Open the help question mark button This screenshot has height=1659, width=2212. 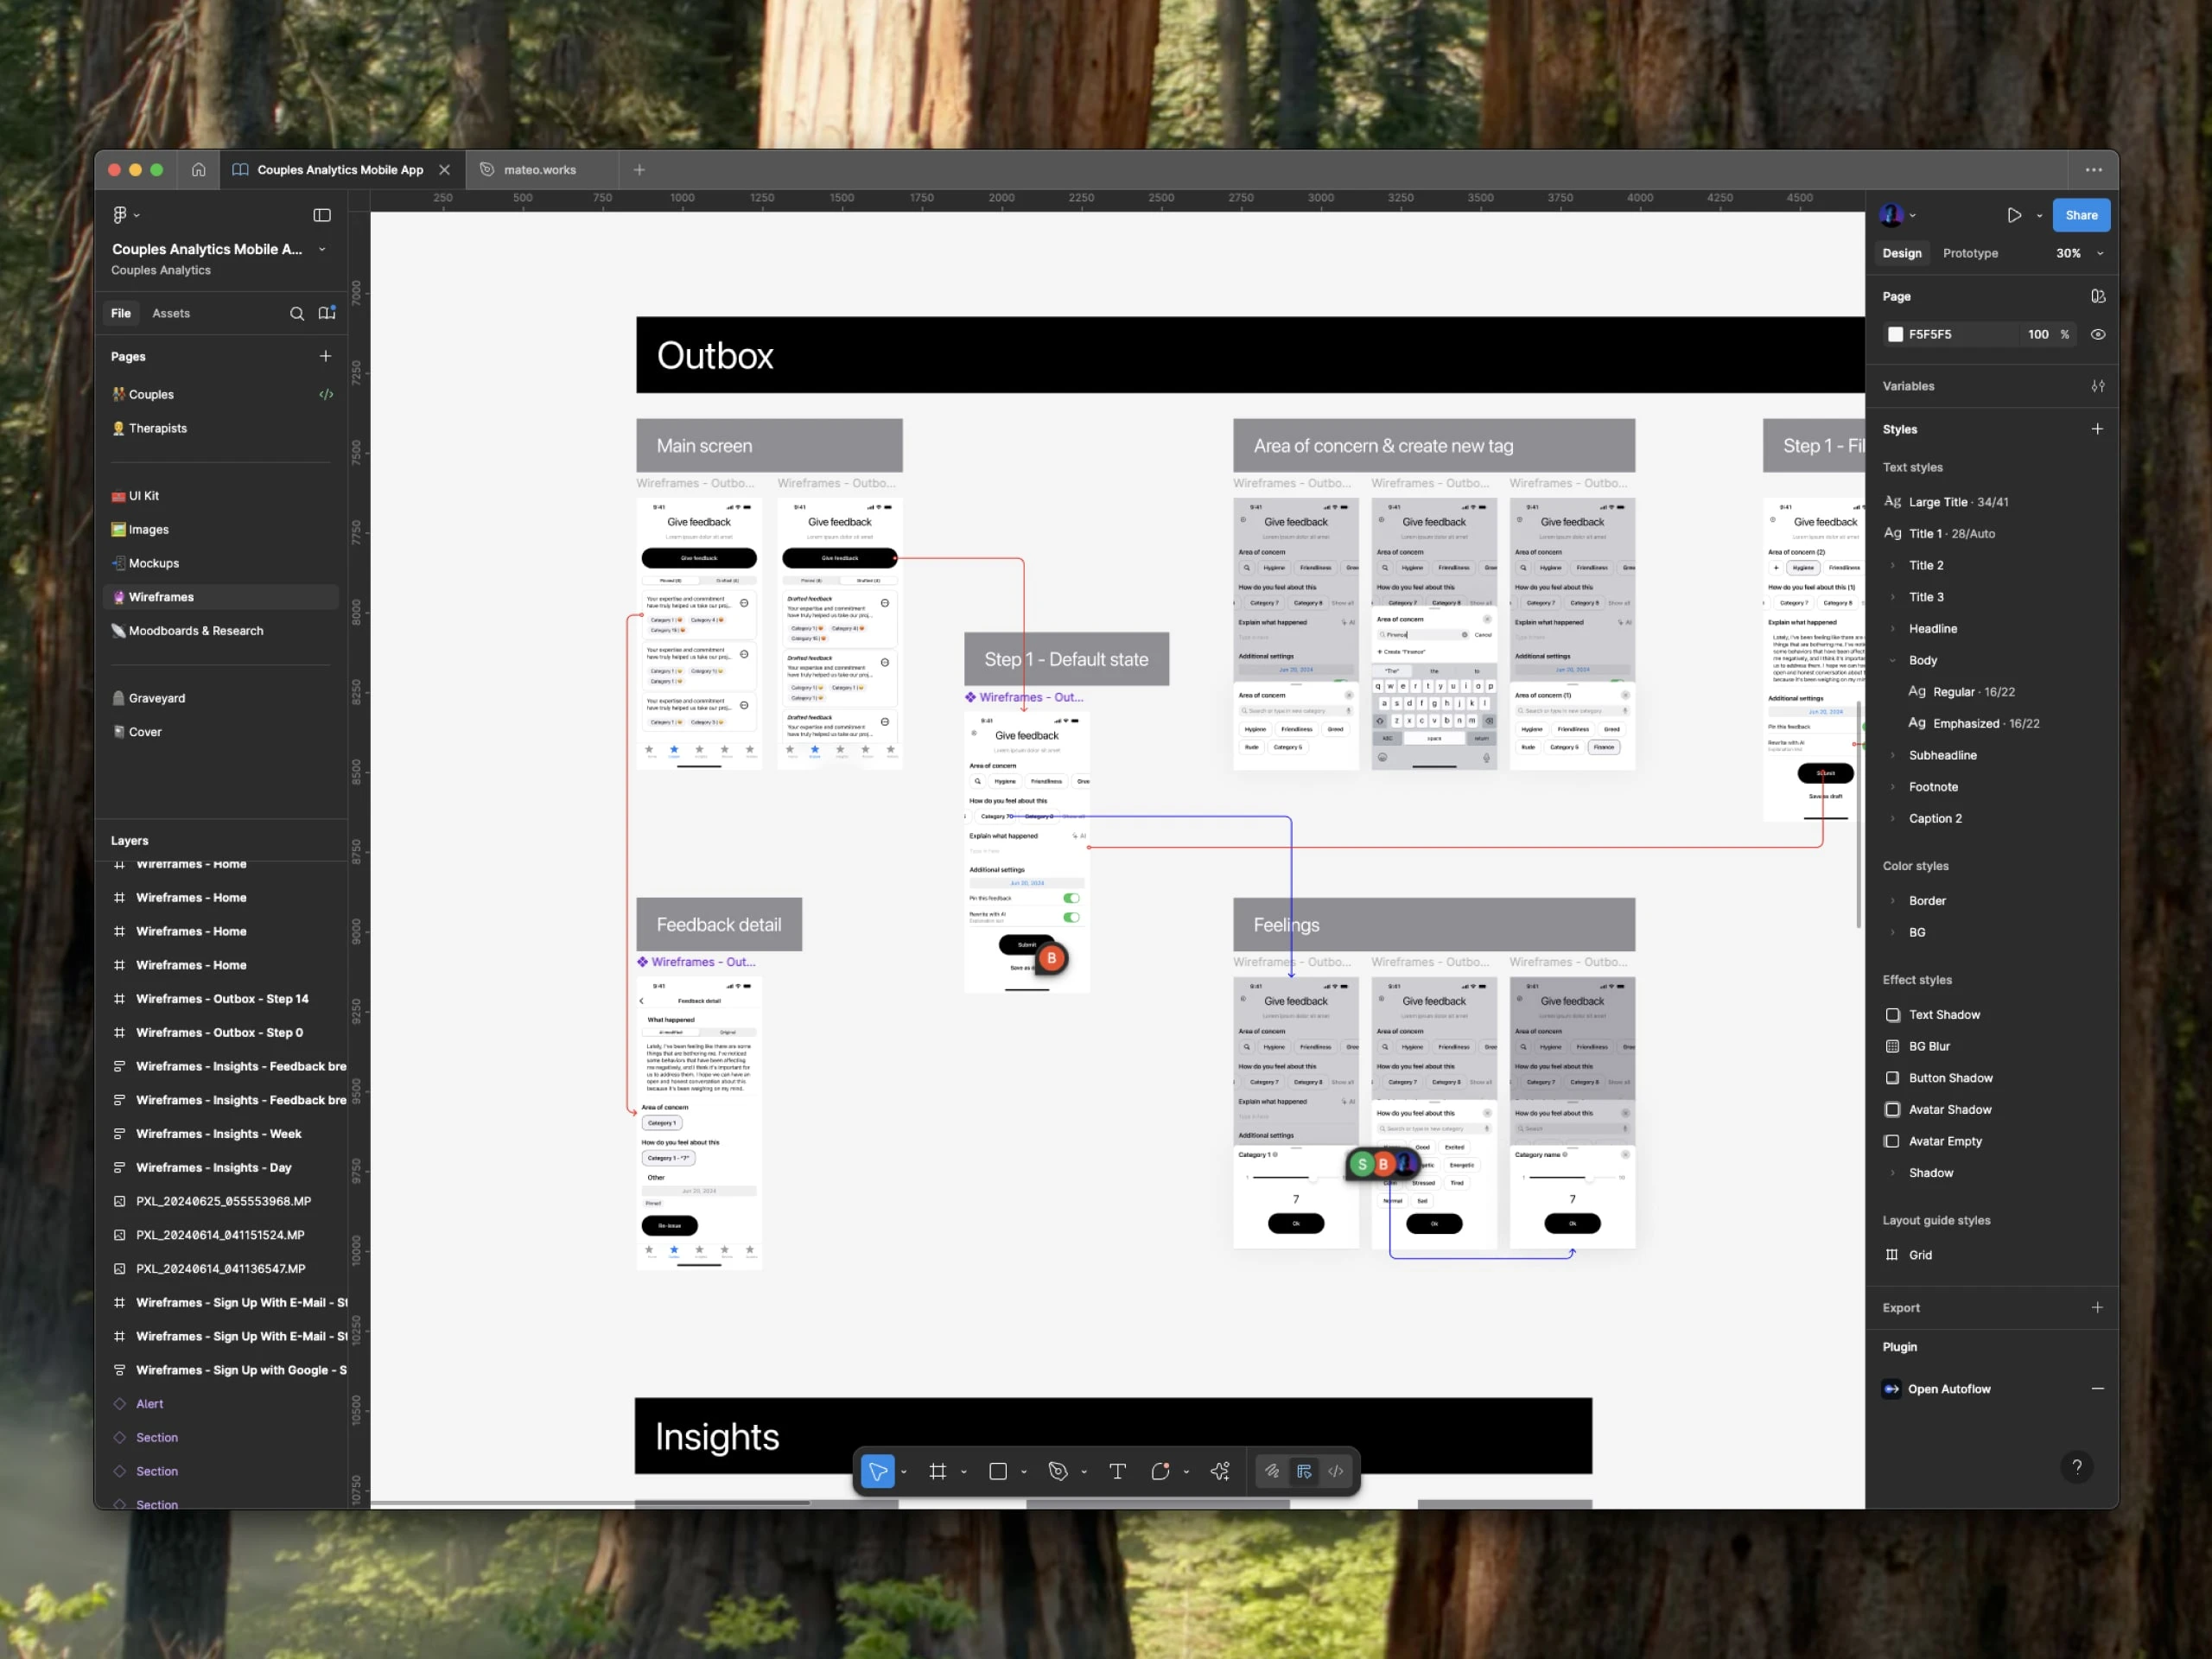pos(2077,1467)
